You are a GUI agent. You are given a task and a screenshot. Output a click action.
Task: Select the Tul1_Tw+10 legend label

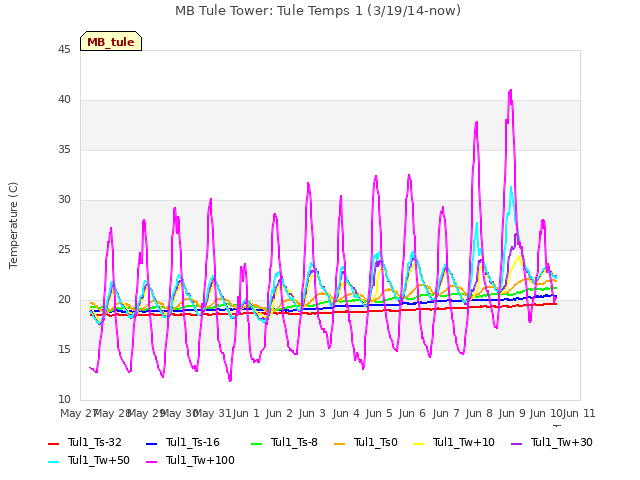point(464,442)
